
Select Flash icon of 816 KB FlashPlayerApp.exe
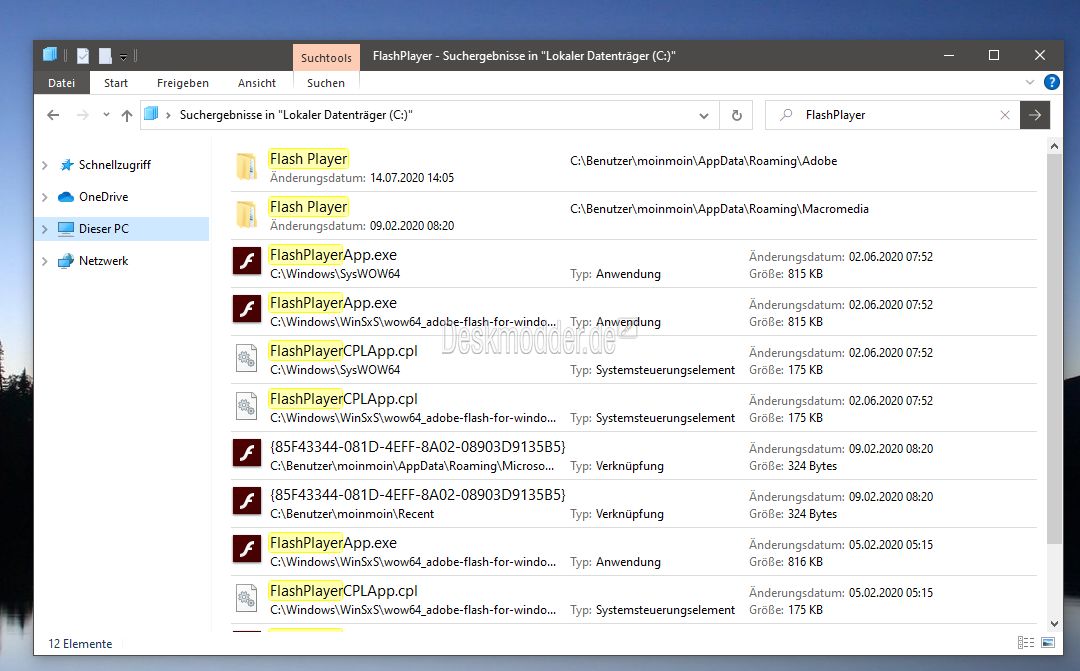tap(247, 549)
